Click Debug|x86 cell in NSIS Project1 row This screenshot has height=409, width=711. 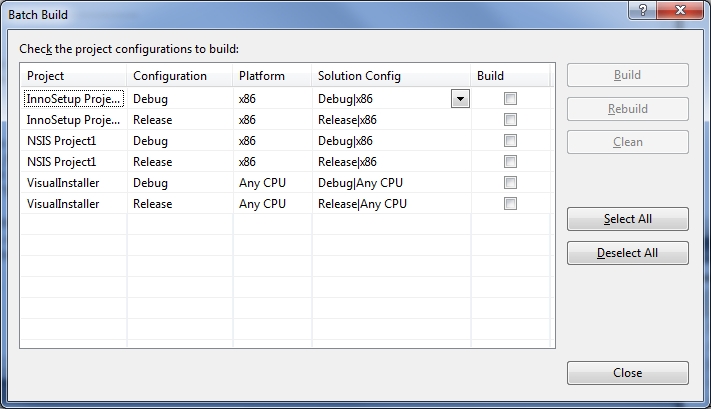tap(391, 141)
